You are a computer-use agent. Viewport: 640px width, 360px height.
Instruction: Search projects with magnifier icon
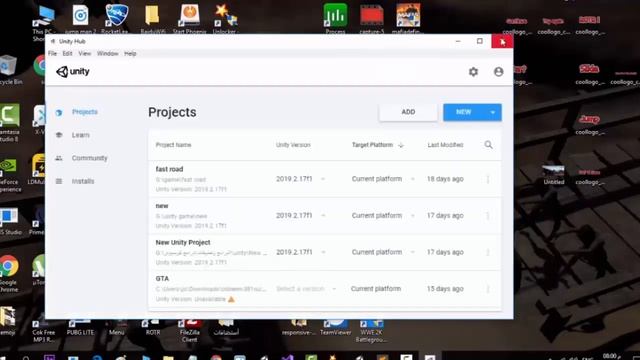coord(488,145)
